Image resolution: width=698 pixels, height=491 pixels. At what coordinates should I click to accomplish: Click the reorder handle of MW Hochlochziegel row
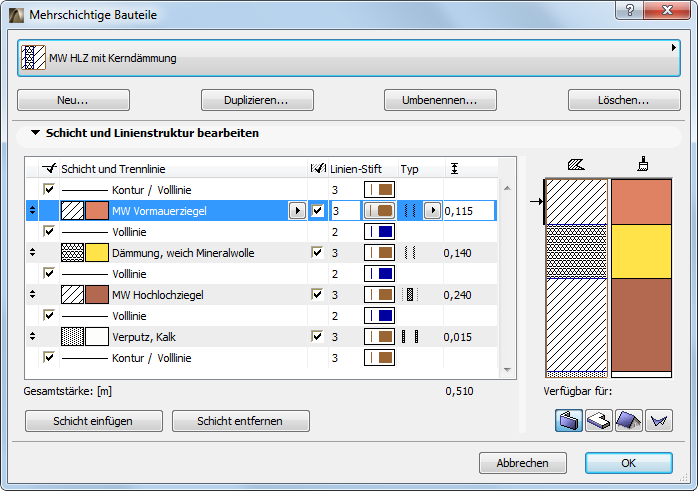point(32,294)
